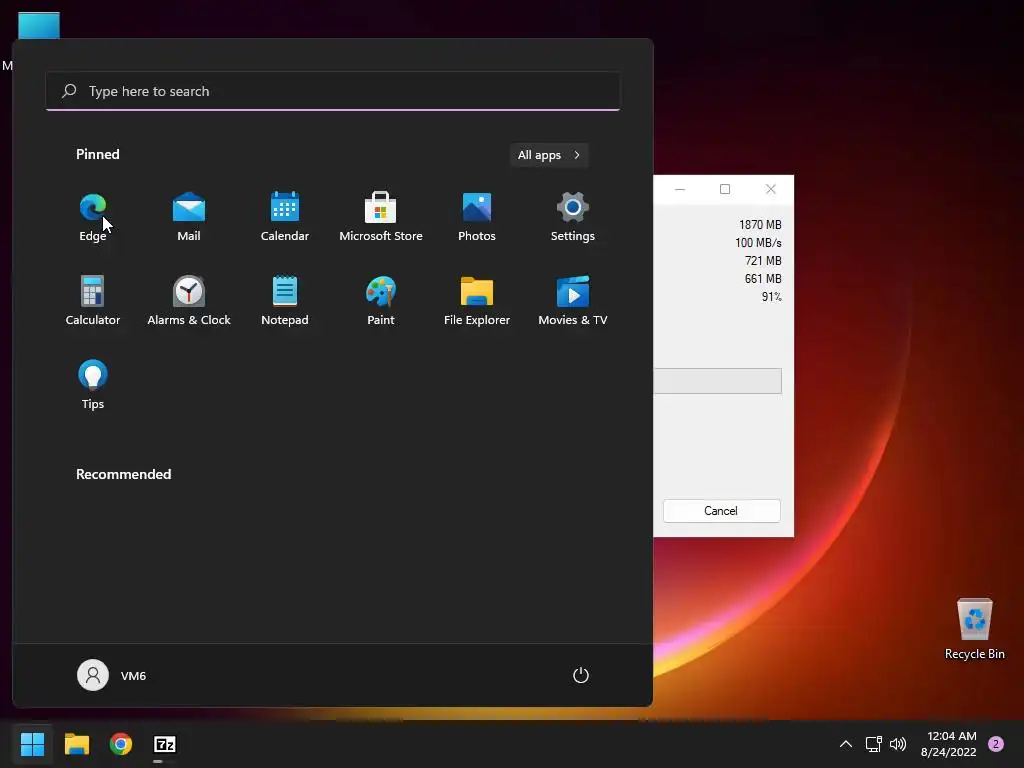Switch to 7-Zip in the taskbar
Image resolution: width=1024 pixels, height=768 pixels.
pyautogui.click(x=165, y=744)
